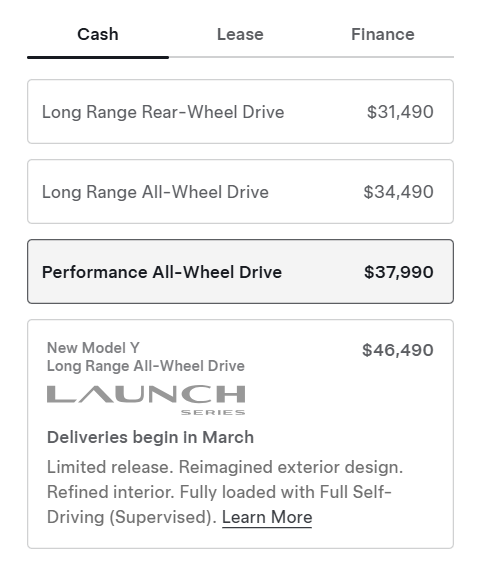The image size is (479, 562).
Task: Choose Long Range Rear-Wheel Drive option
Action: 240,111
